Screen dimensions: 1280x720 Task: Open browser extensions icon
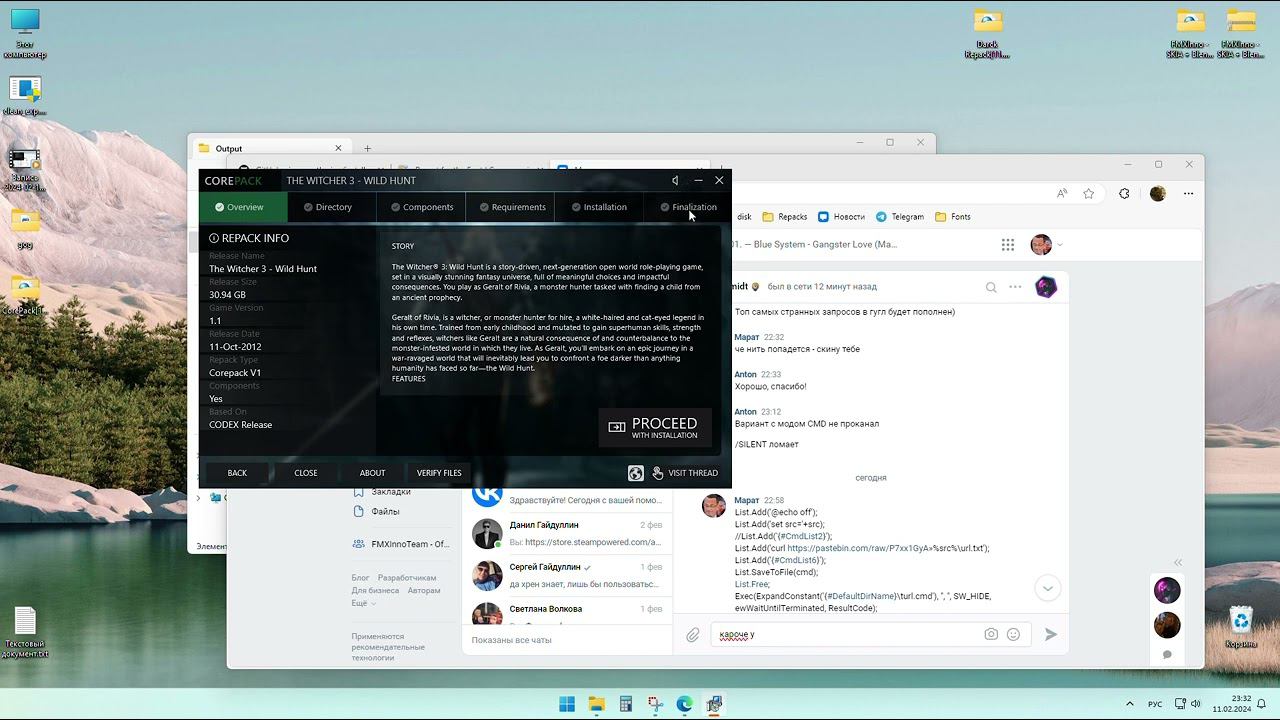tap(1124, 193)
